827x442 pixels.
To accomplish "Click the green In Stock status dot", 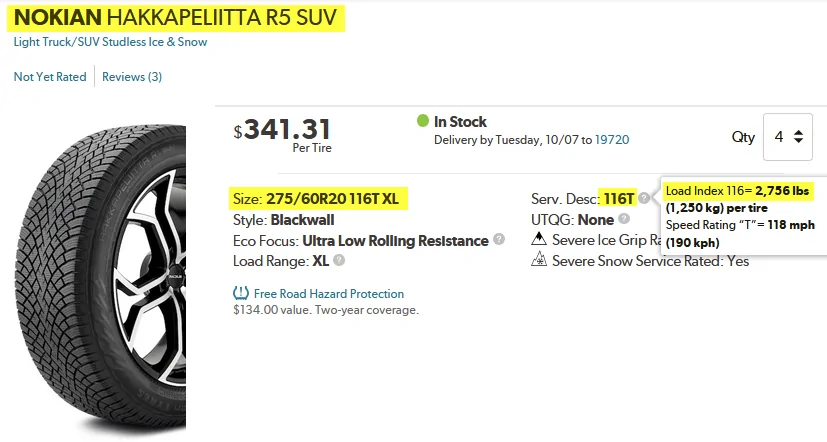I will click(x=423, y=122).
